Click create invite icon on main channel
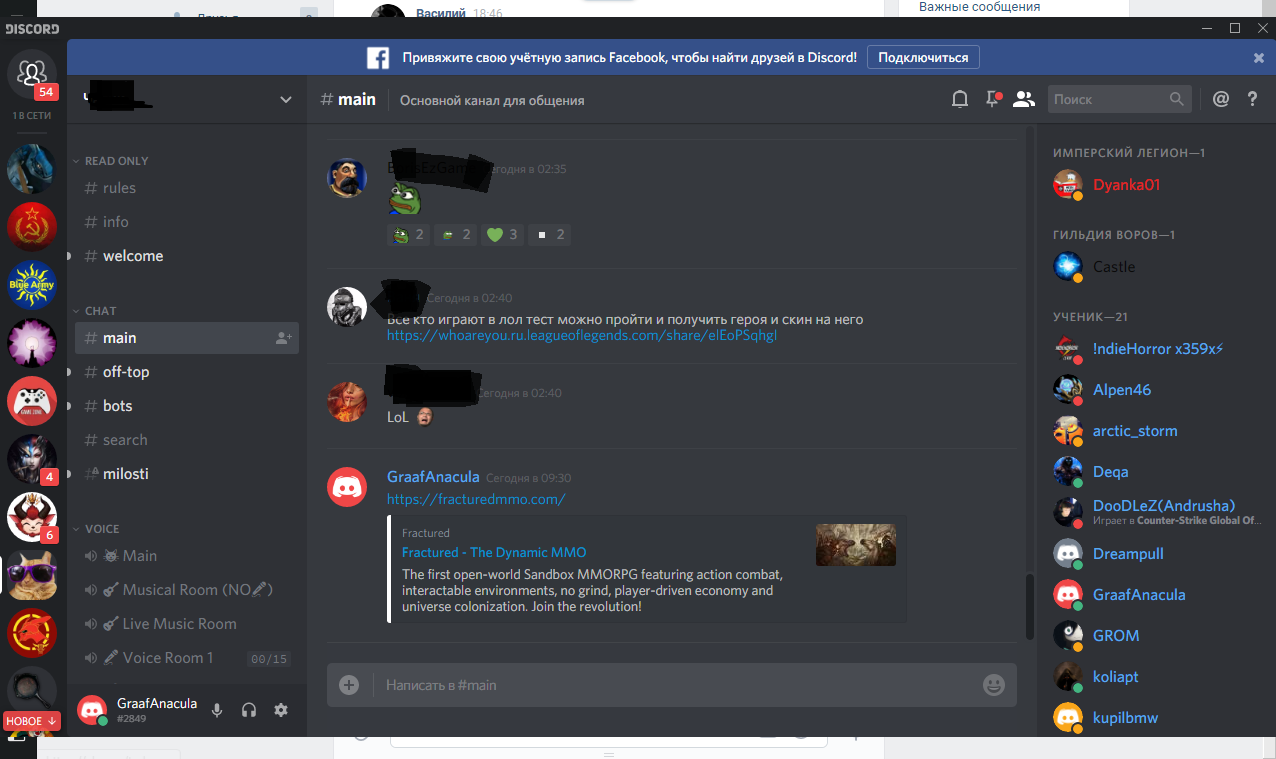The width and height of the screenshot is (1276, 759). pos(284,338)
